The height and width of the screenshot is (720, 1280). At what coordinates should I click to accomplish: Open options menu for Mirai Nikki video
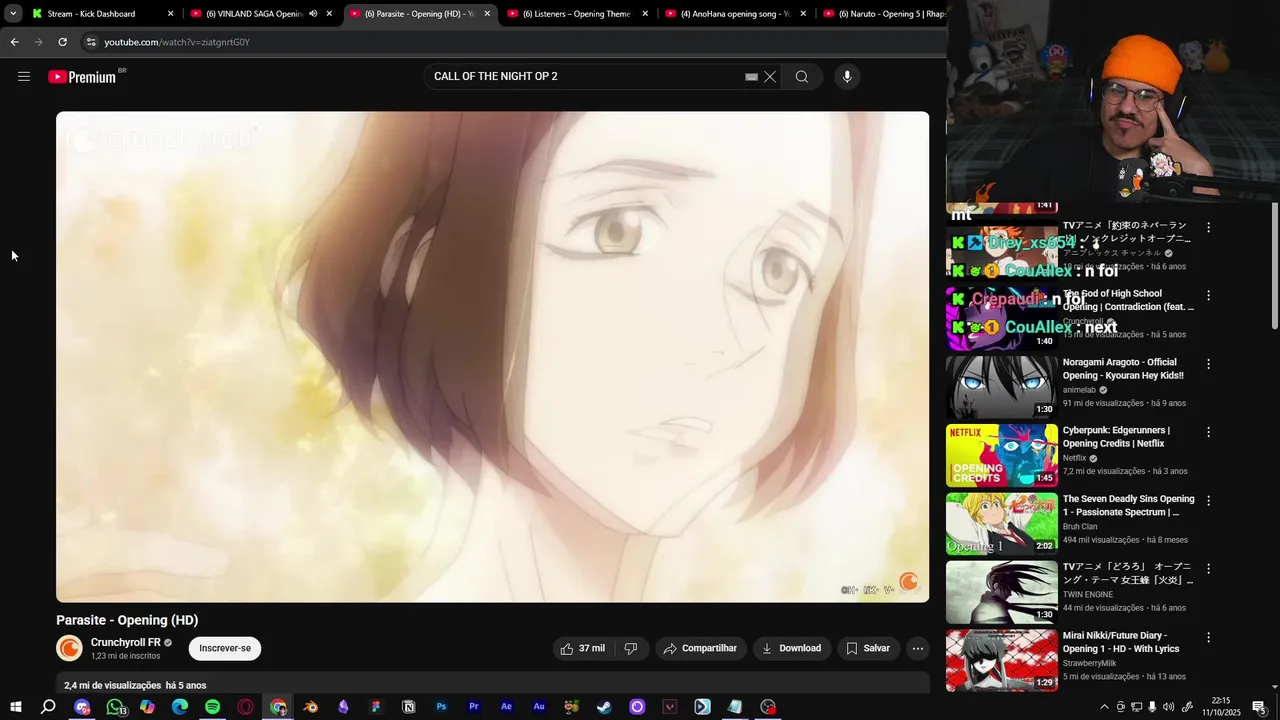[1208, 637]
